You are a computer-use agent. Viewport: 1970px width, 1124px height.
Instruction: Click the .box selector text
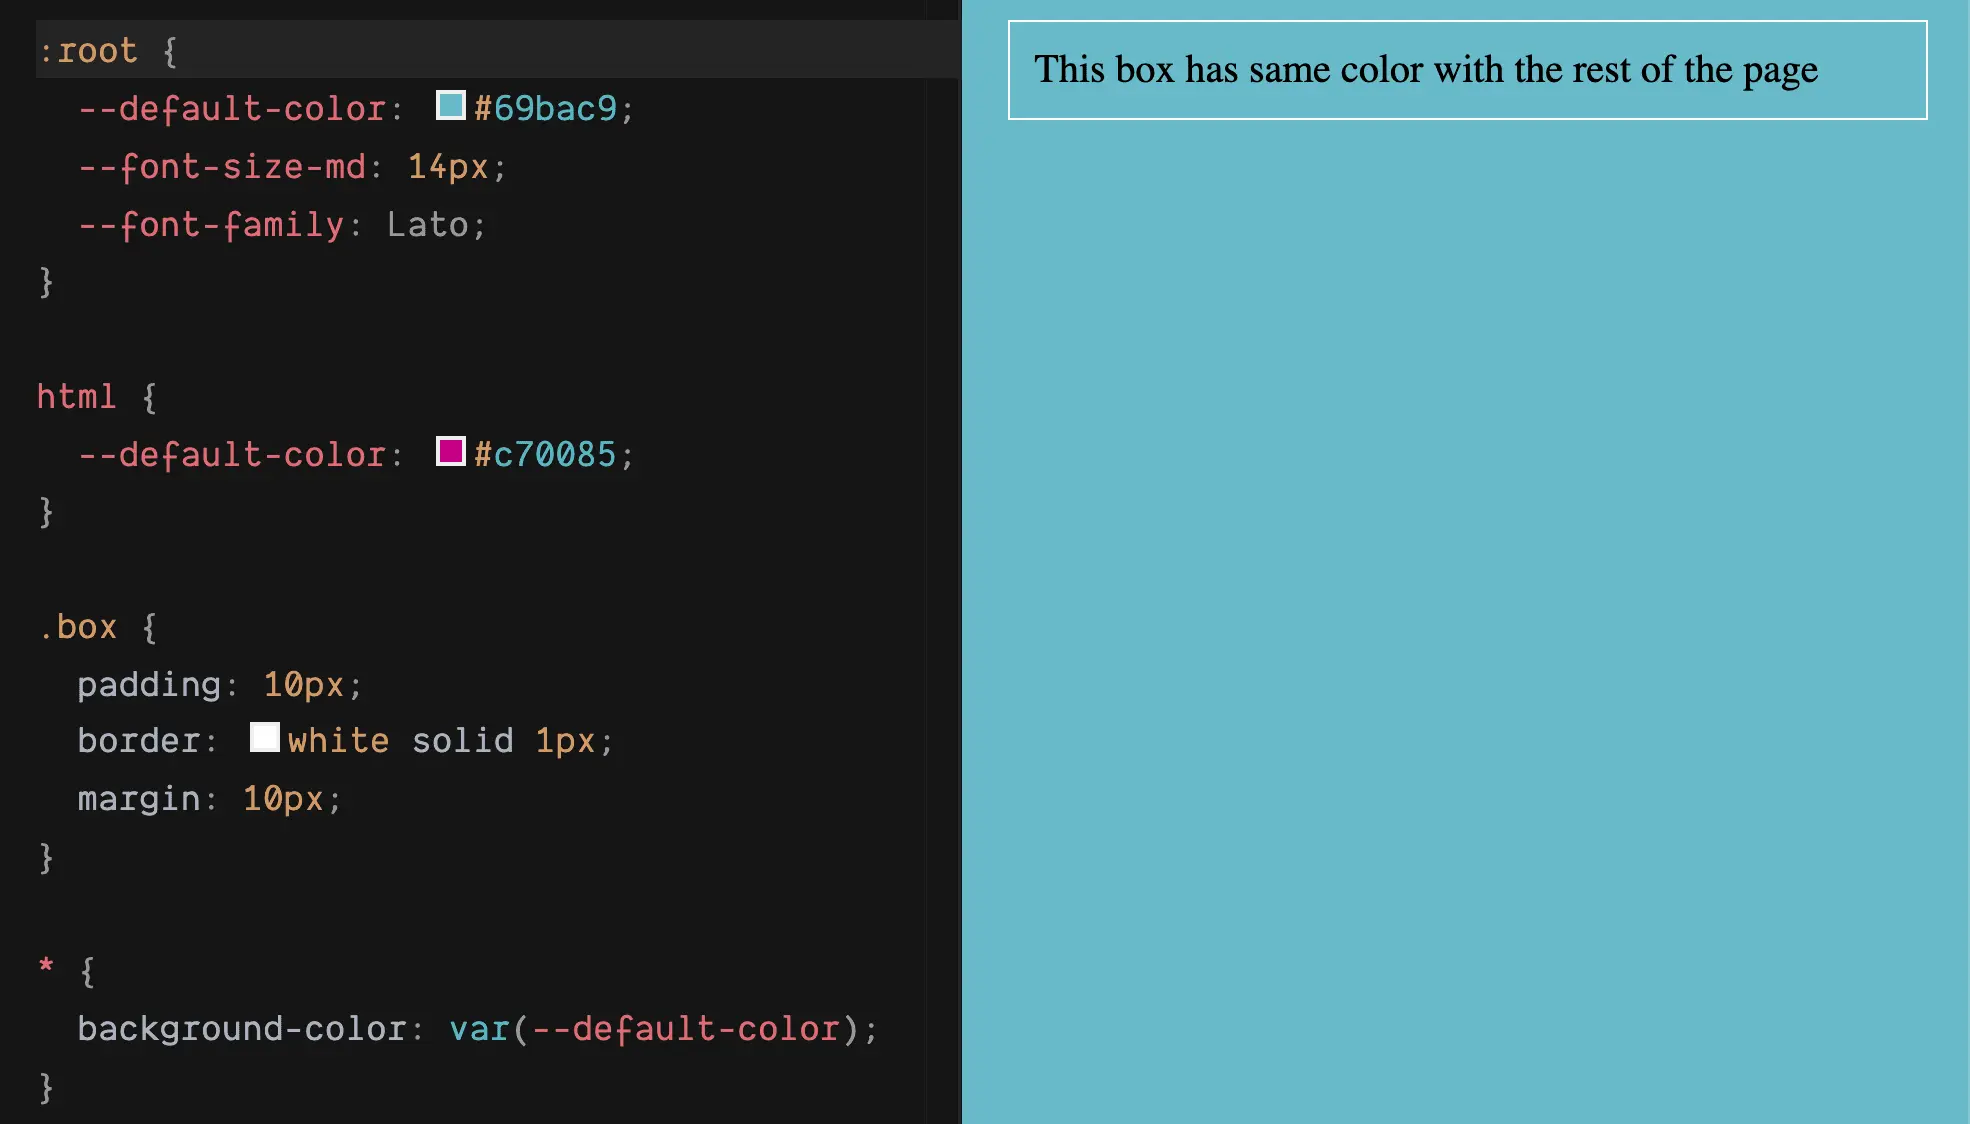pos(78,627)
